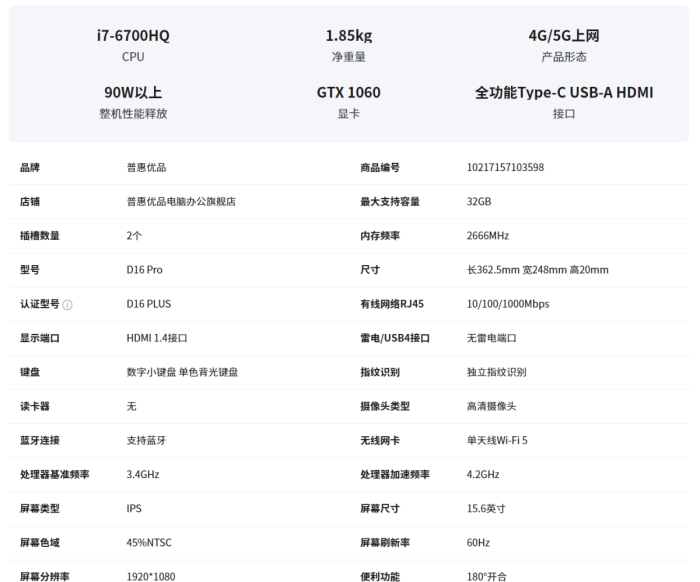This screenshot has width=700, height=582.
Task: Click the 读卡器 row label
Action: click(x=35, y=406)
